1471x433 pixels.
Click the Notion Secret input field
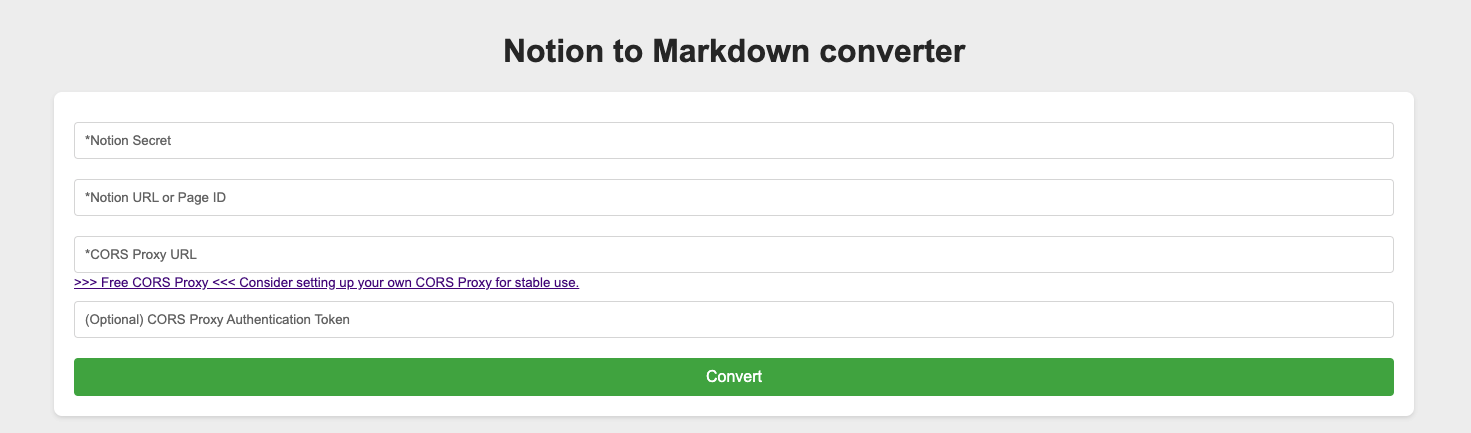(733, 141)
